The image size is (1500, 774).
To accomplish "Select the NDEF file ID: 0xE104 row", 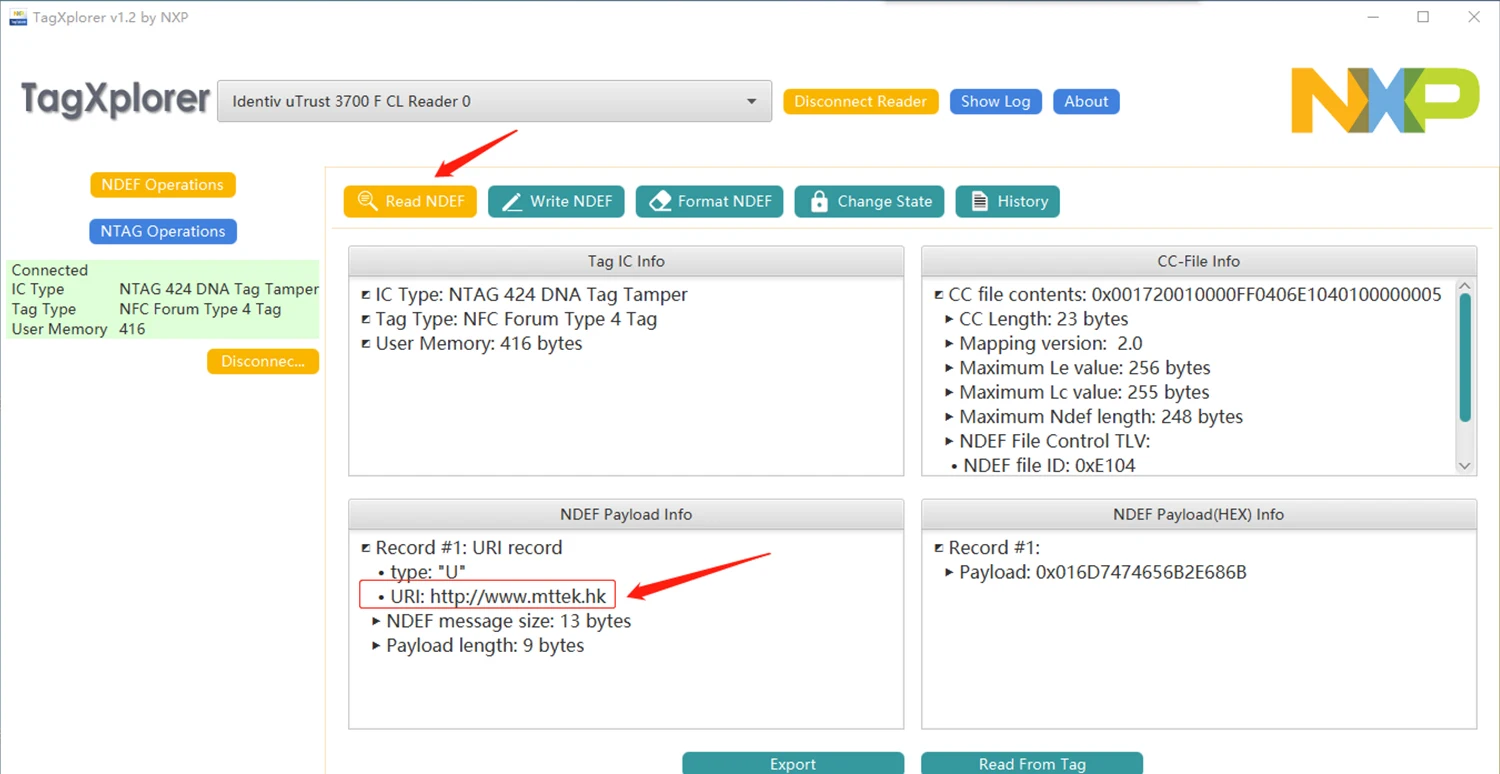I will (x=1042, y=465).
